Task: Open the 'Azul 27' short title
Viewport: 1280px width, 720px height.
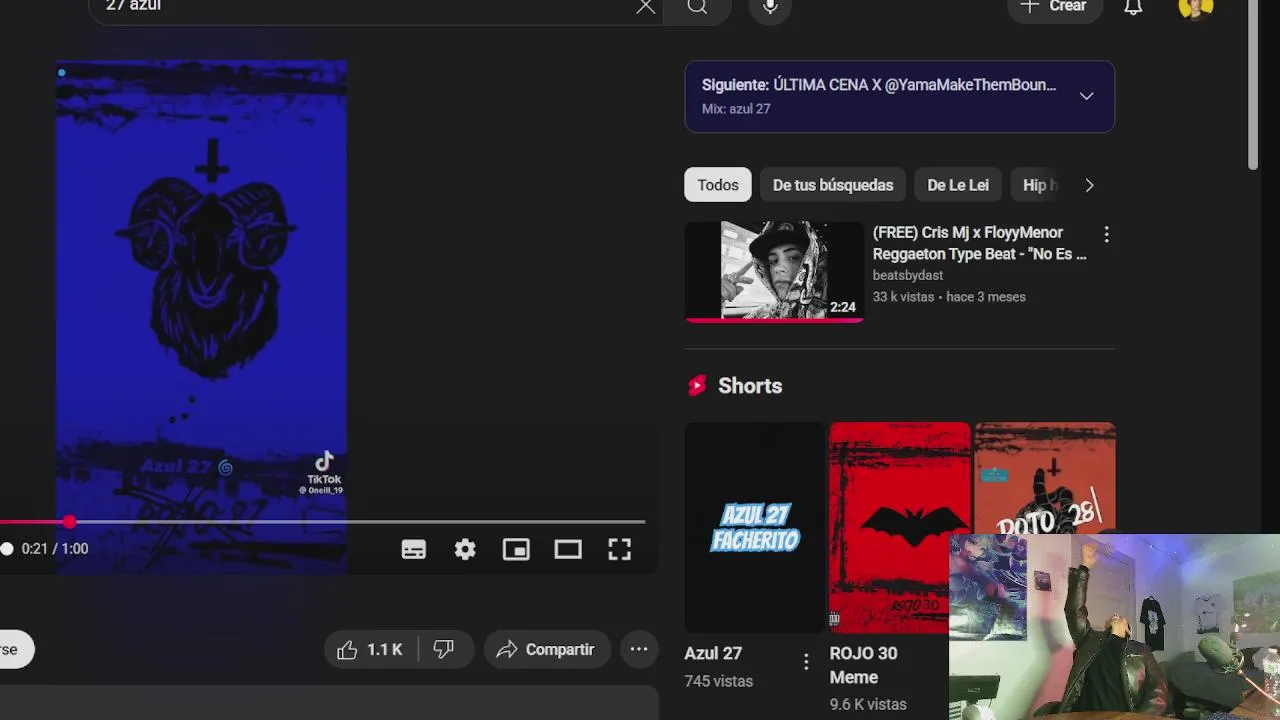Action: 713,653
